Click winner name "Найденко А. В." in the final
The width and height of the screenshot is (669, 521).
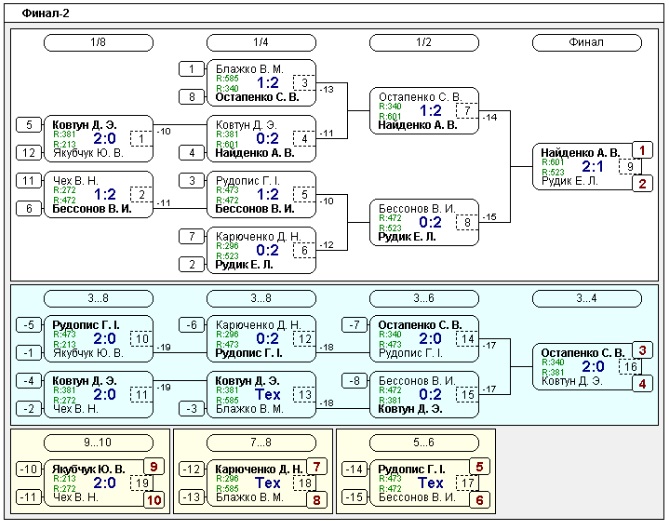pos(580,153)
